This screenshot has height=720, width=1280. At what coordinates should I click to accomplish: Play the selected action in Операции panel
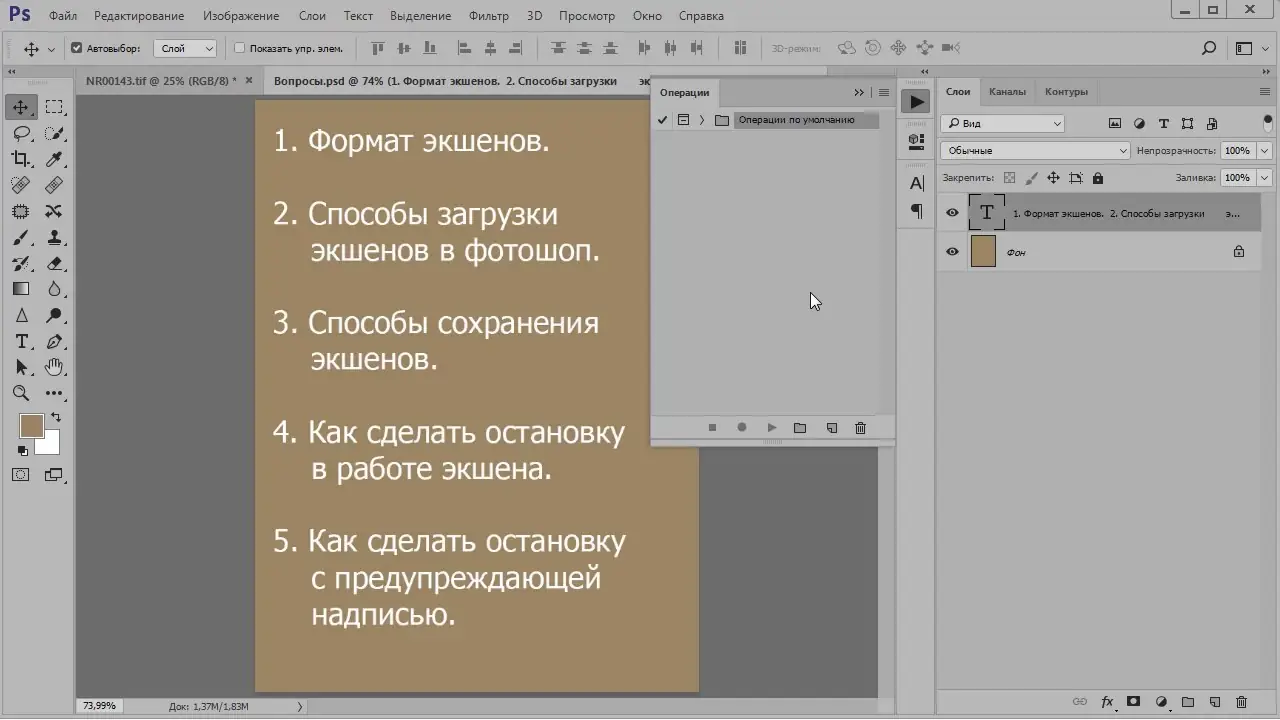[x=771, y=427]
